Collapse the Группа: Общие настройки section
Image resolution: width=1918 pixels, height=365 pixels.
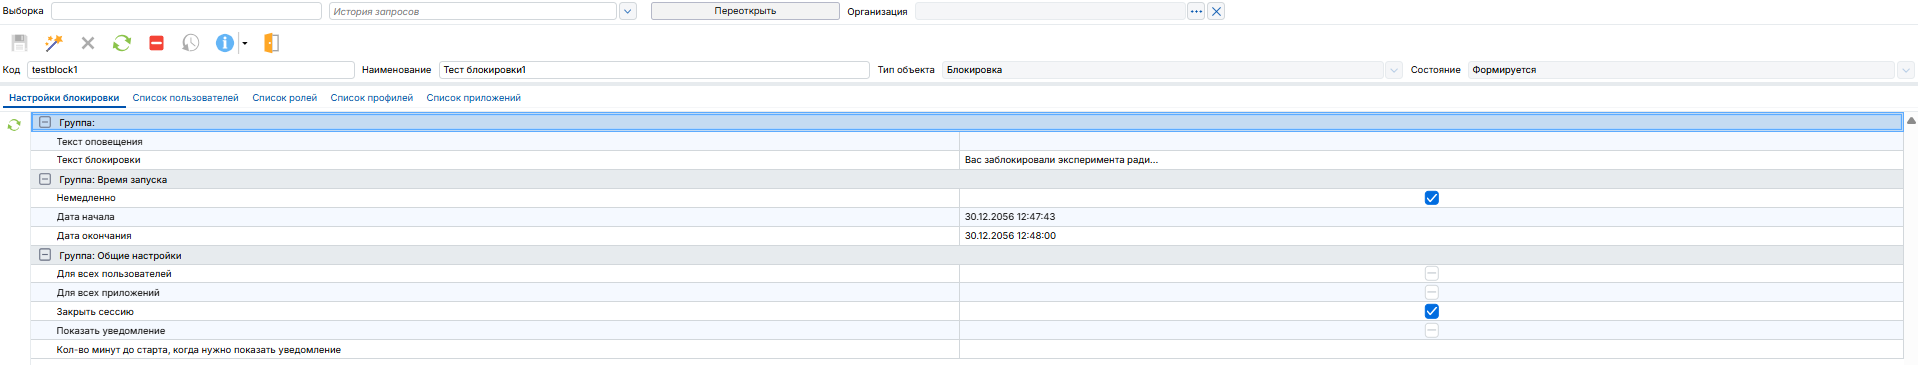(45, 255)
